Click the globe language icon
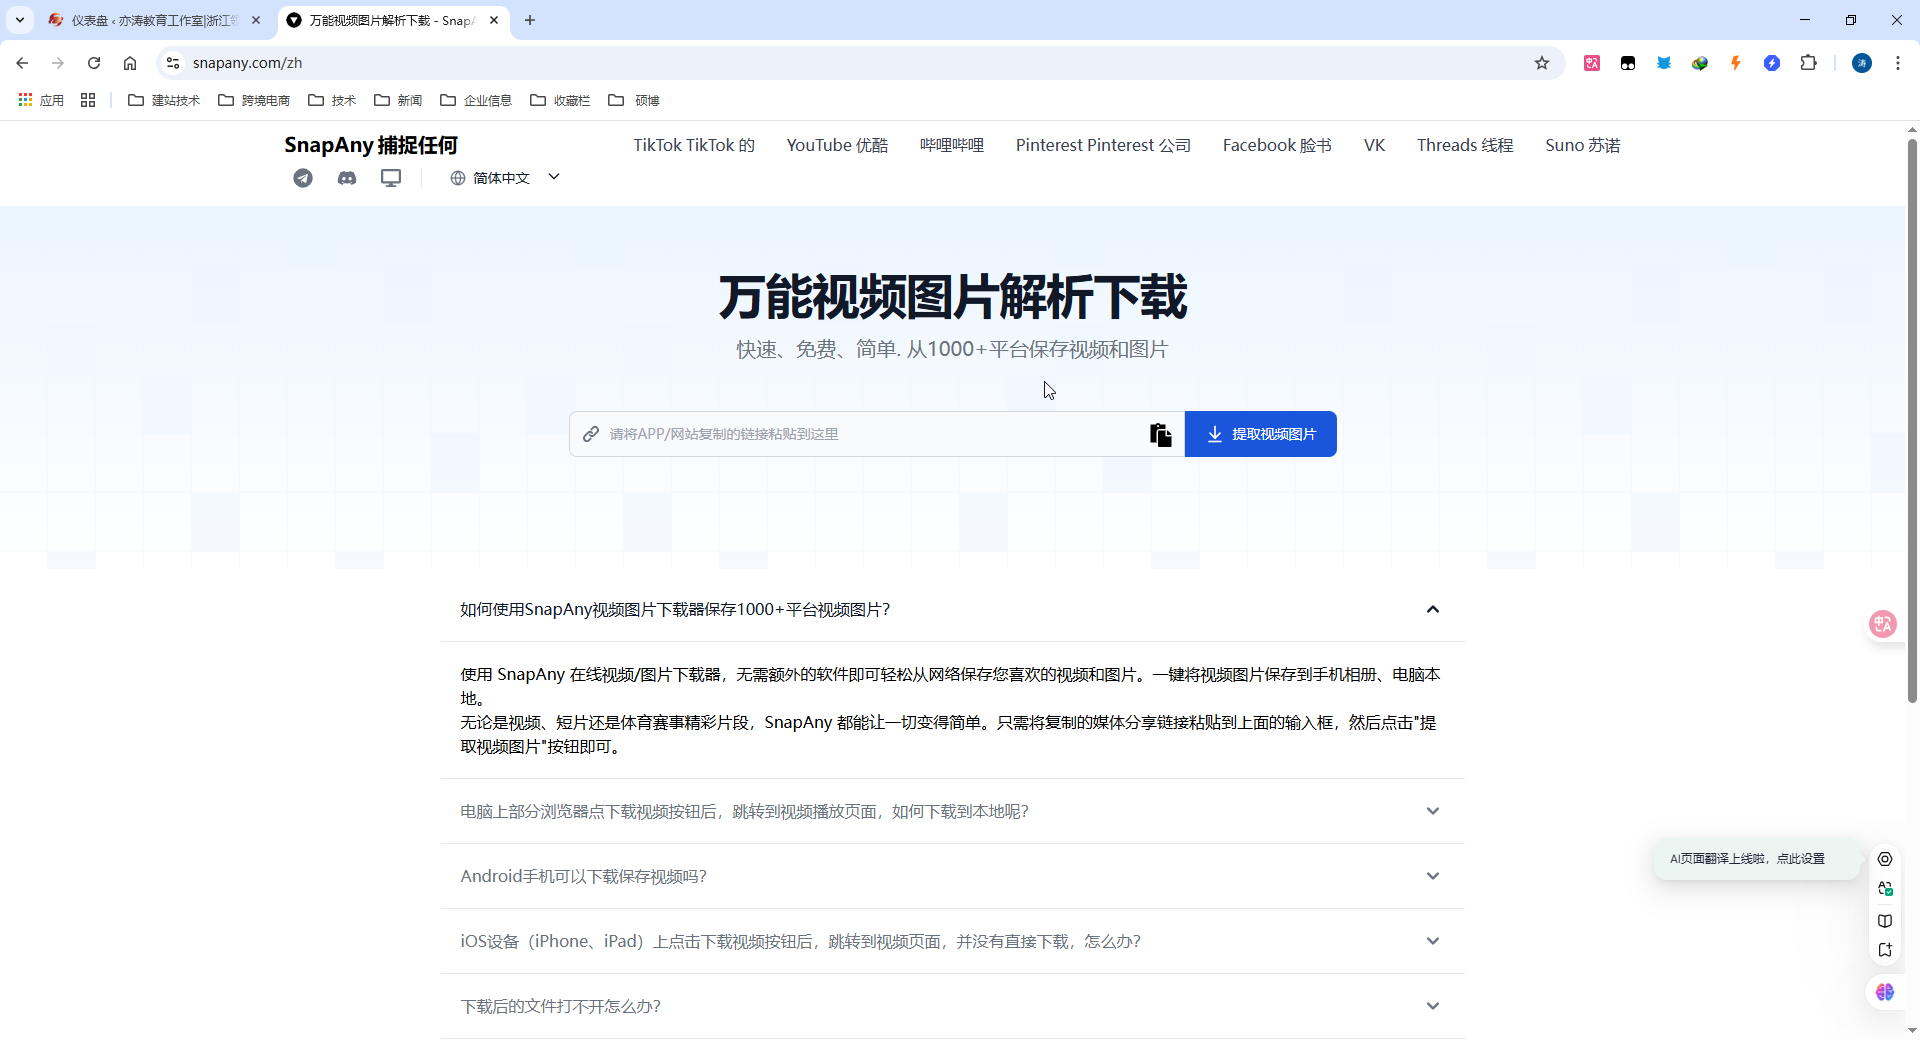Image resolution: width=1920 pixels, height=1040 pixels. 458,178
